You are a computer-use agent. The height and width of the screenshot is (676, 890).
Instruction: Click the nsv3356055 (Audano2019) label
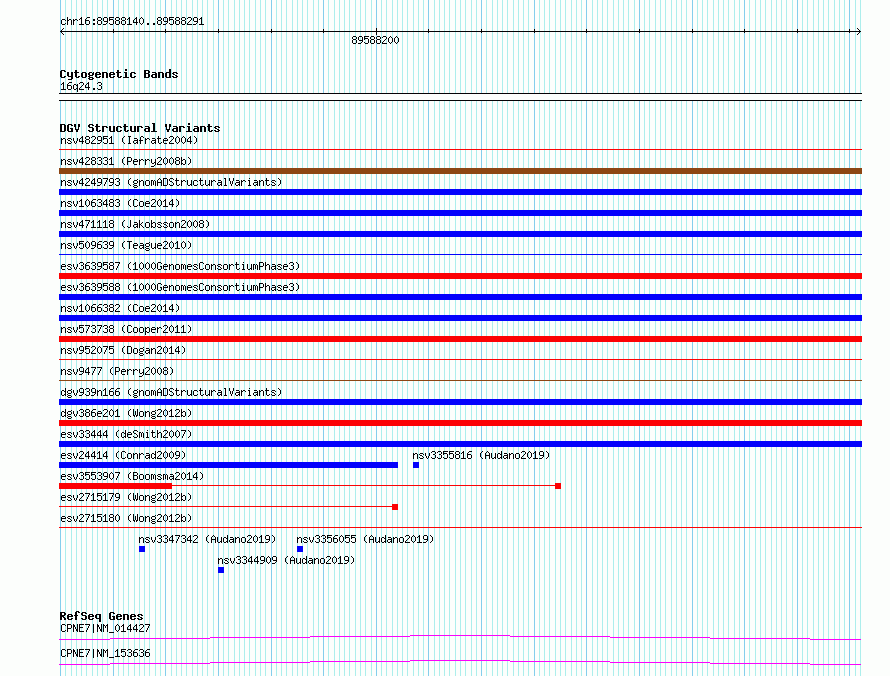(365, 539)
